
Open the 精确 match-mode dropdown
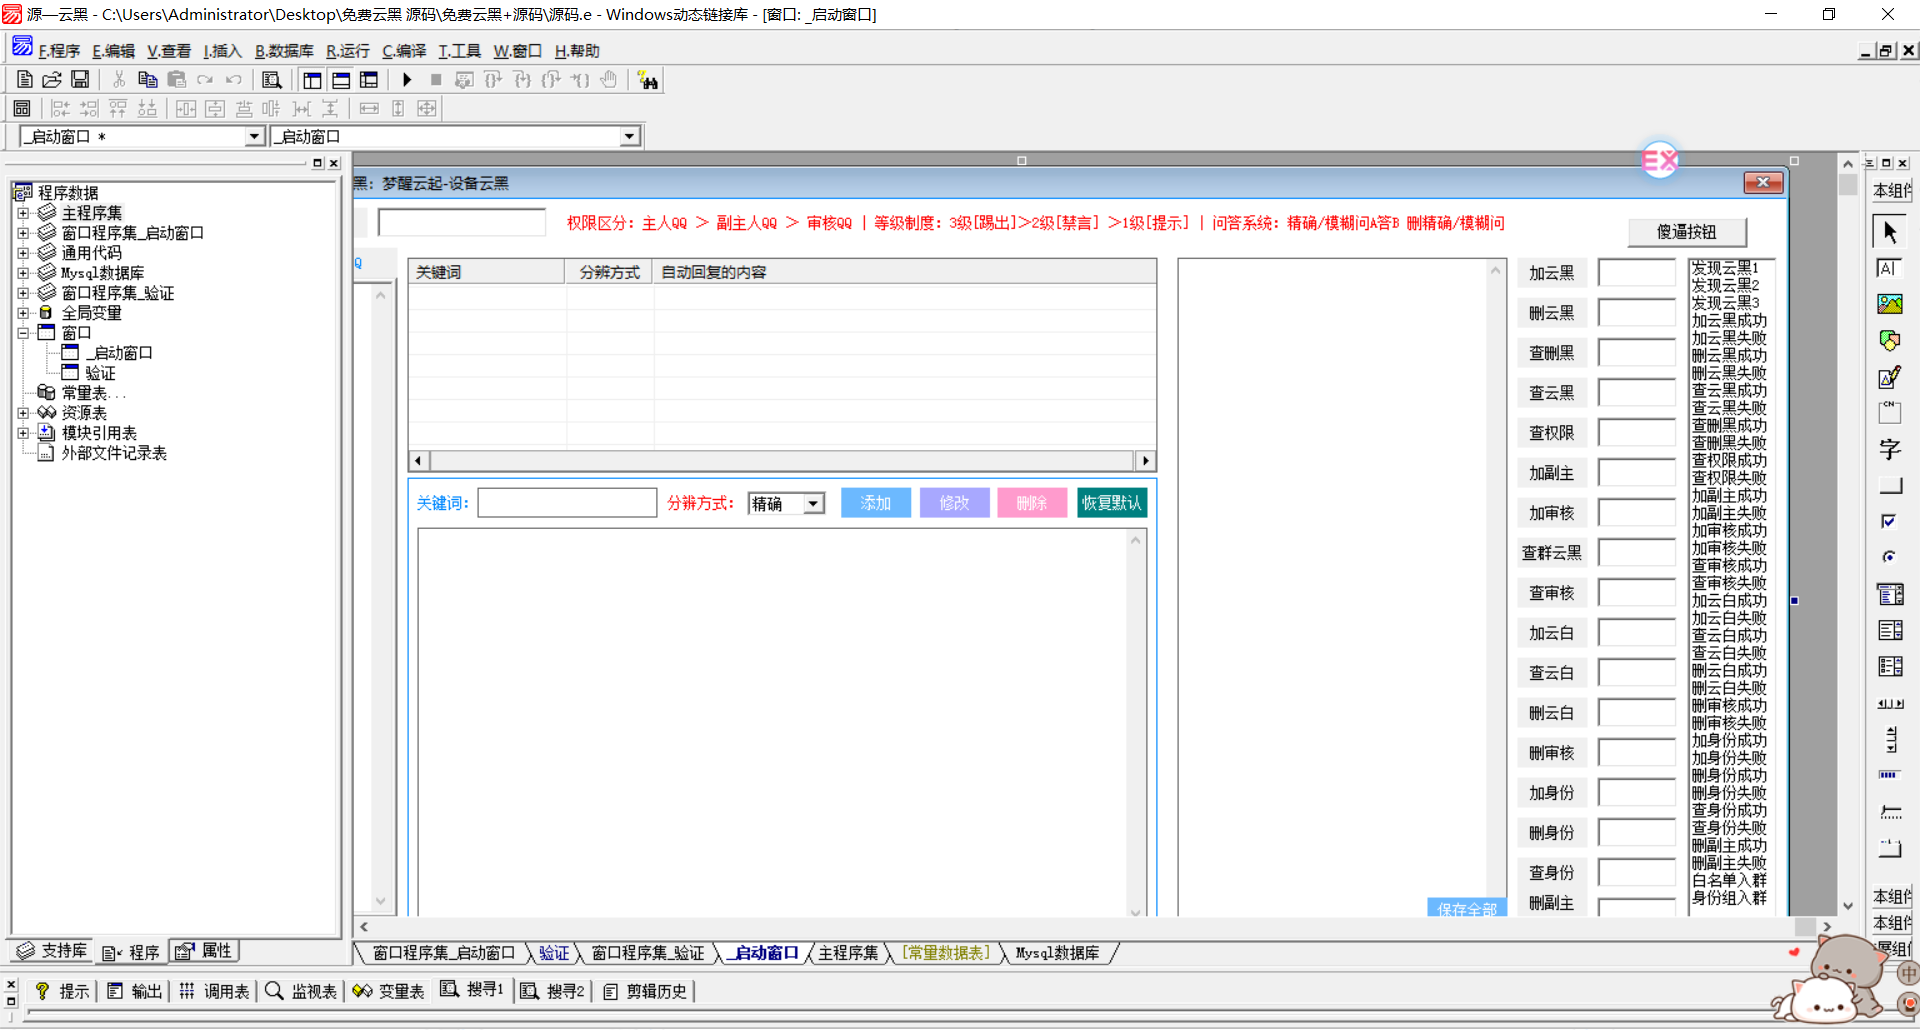(814, 504)
